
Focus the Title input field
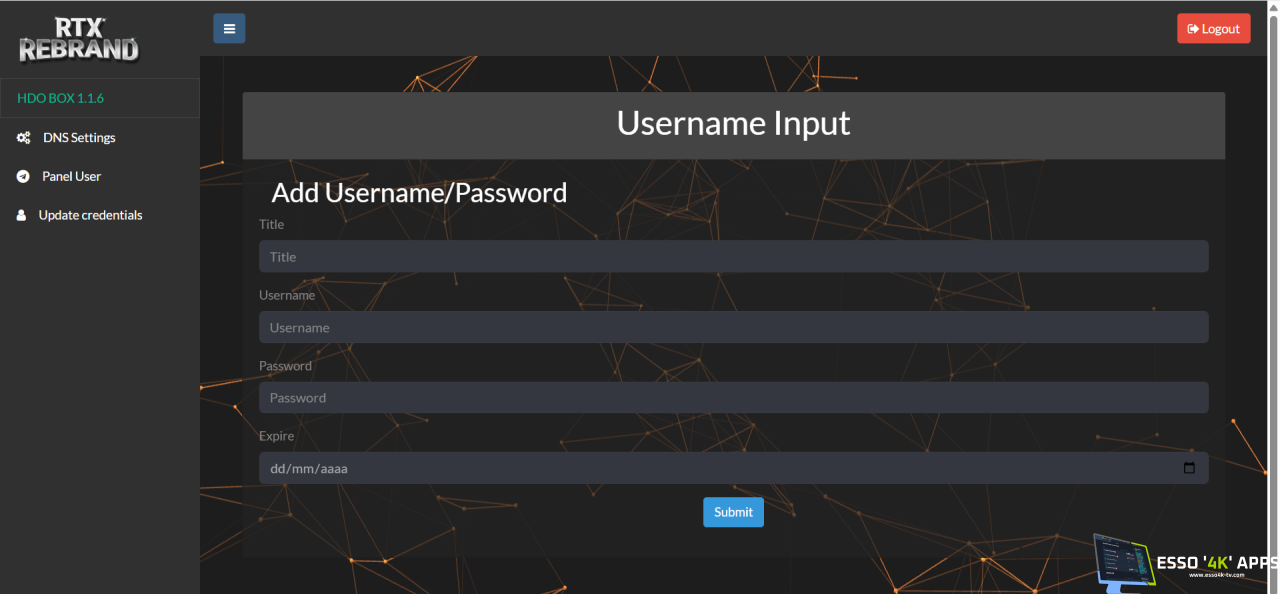click(733, 257)
